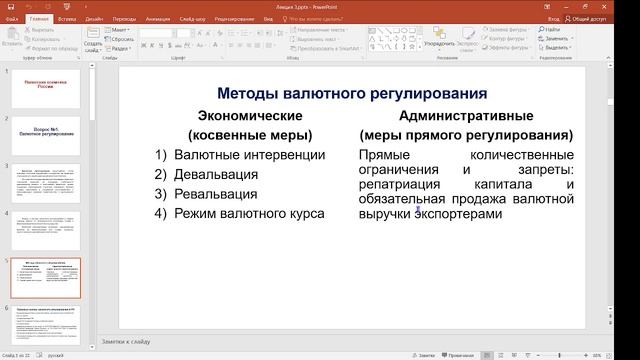This screenshot has width=640, height=360.
Task: Open the Слайд-шоу ribbon tab
Action: [x=192, y=19]
